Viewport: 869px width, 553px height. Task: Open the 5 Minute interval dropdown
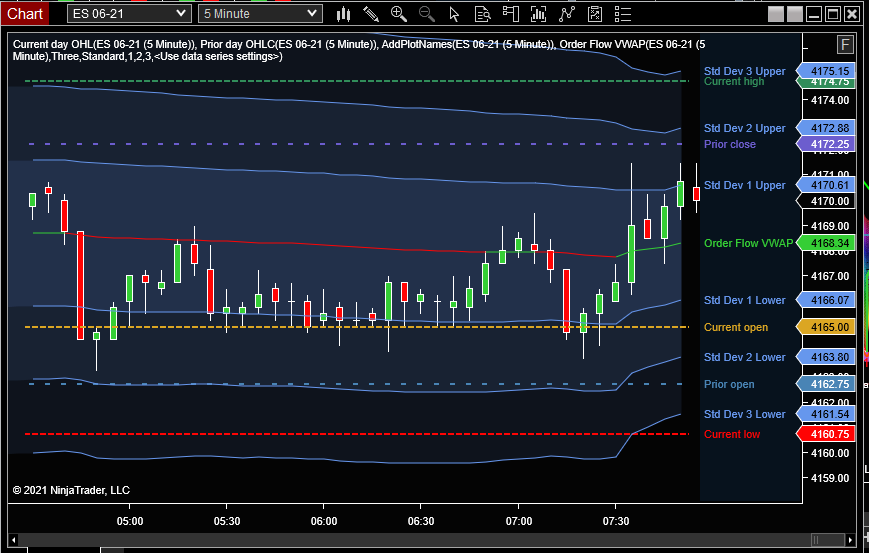(x=260, y=14)
